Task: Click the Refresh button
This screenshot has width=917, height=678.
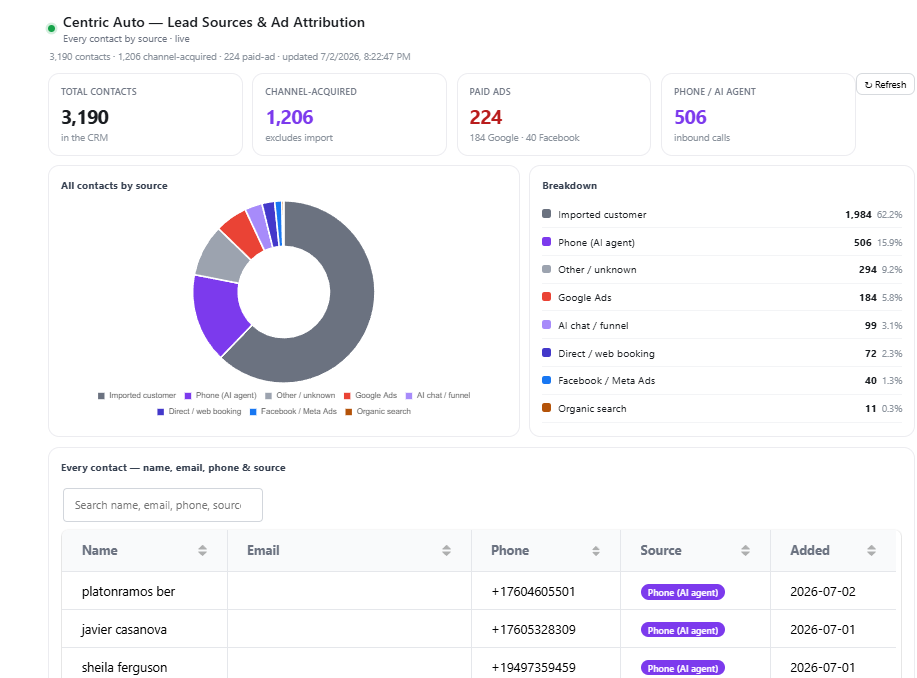Action: tap(885, 85)
